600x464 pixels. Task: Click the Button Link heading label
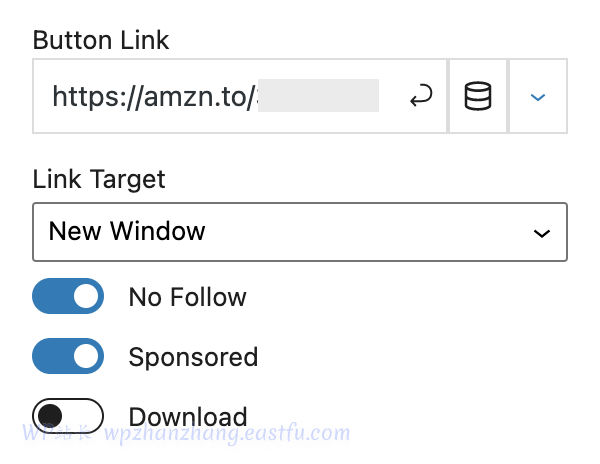(101, 40)
